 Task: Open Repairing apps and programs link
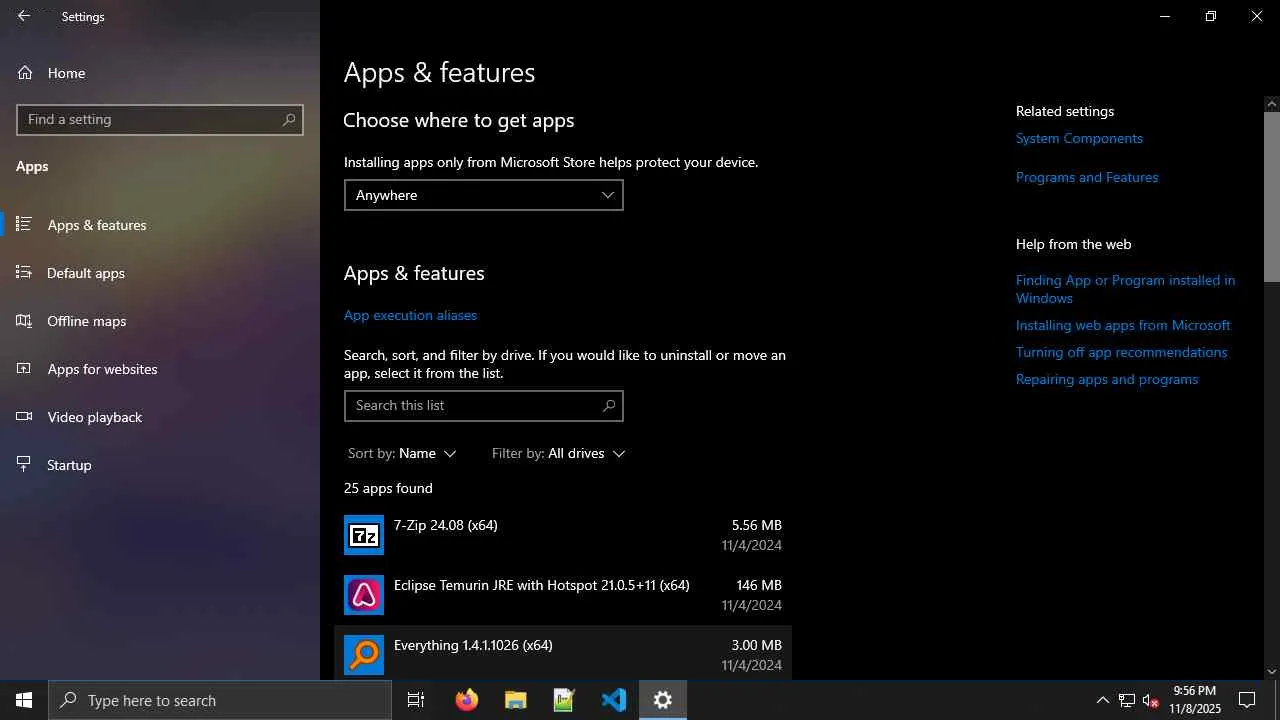pyautogui.click(x=1107, y=379)
